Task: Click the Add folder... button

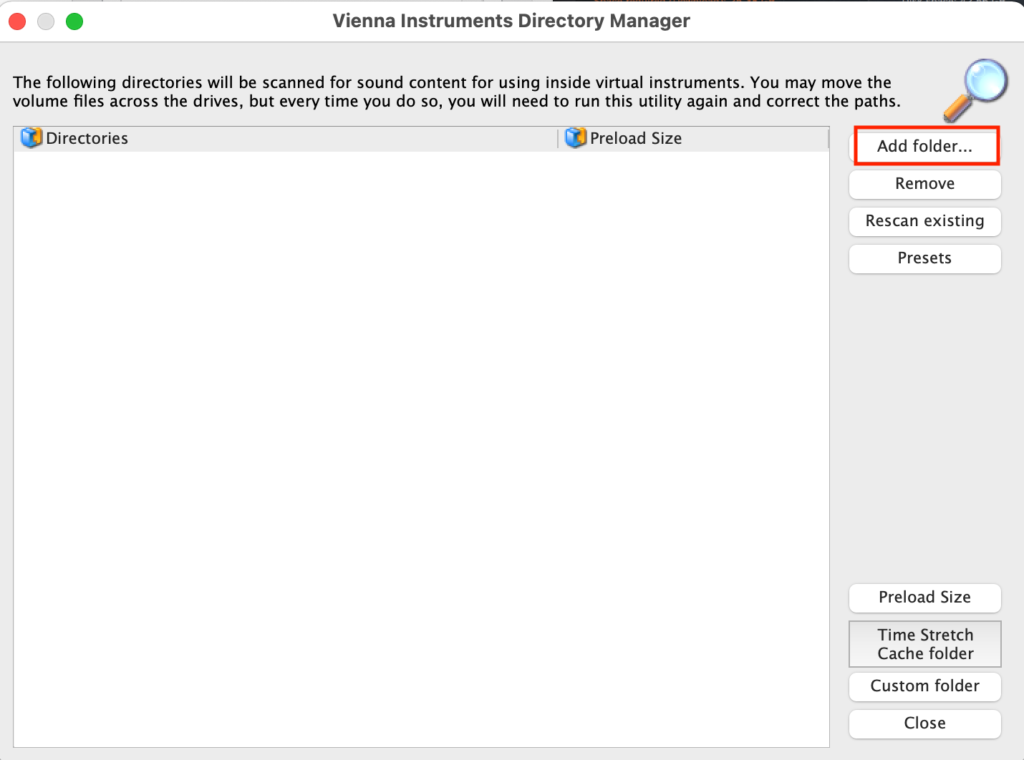Action: [925, 146]
